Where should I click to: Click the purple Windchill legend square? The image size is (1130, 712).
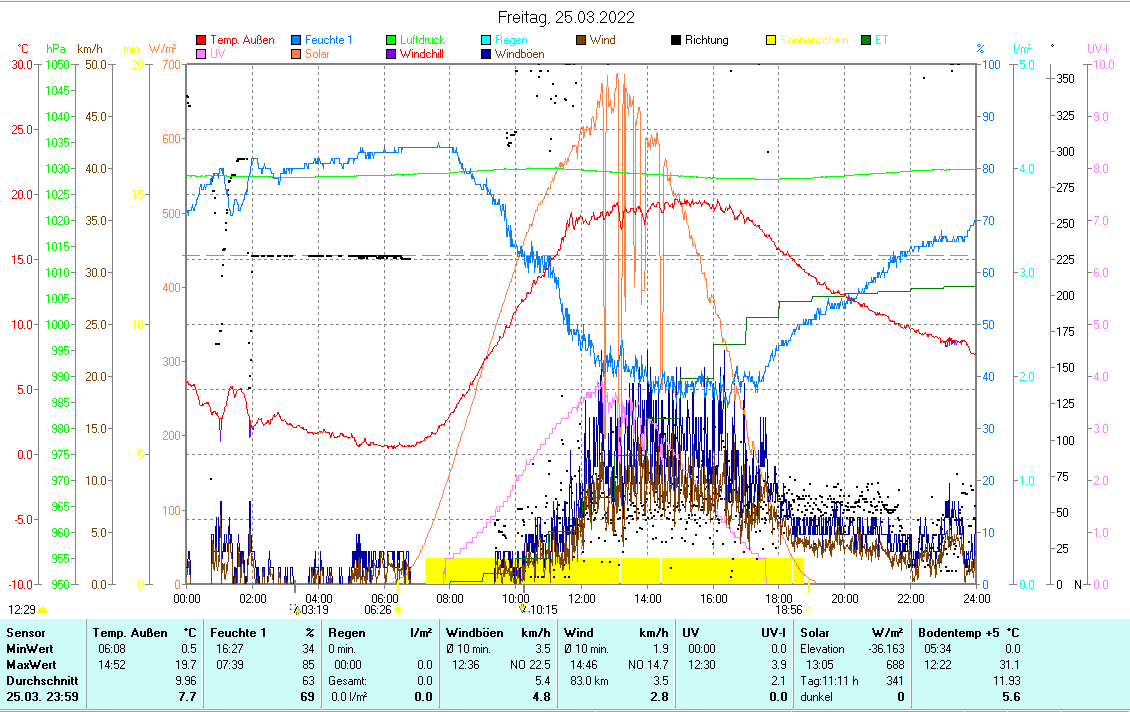pos(392,54)
